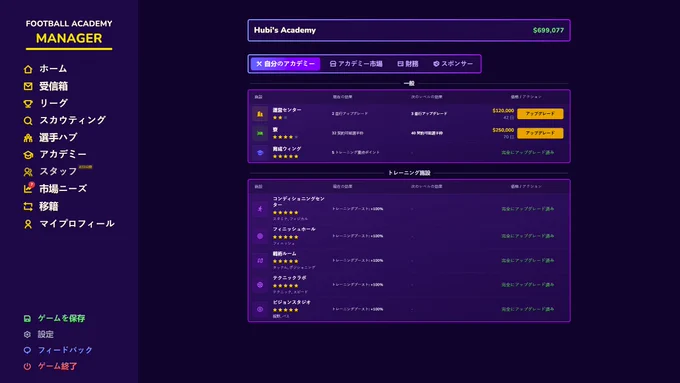Viewport: 680px width, 383px height.
Task: Click the トレーニング施設 section heading
Action: (409, 173)
